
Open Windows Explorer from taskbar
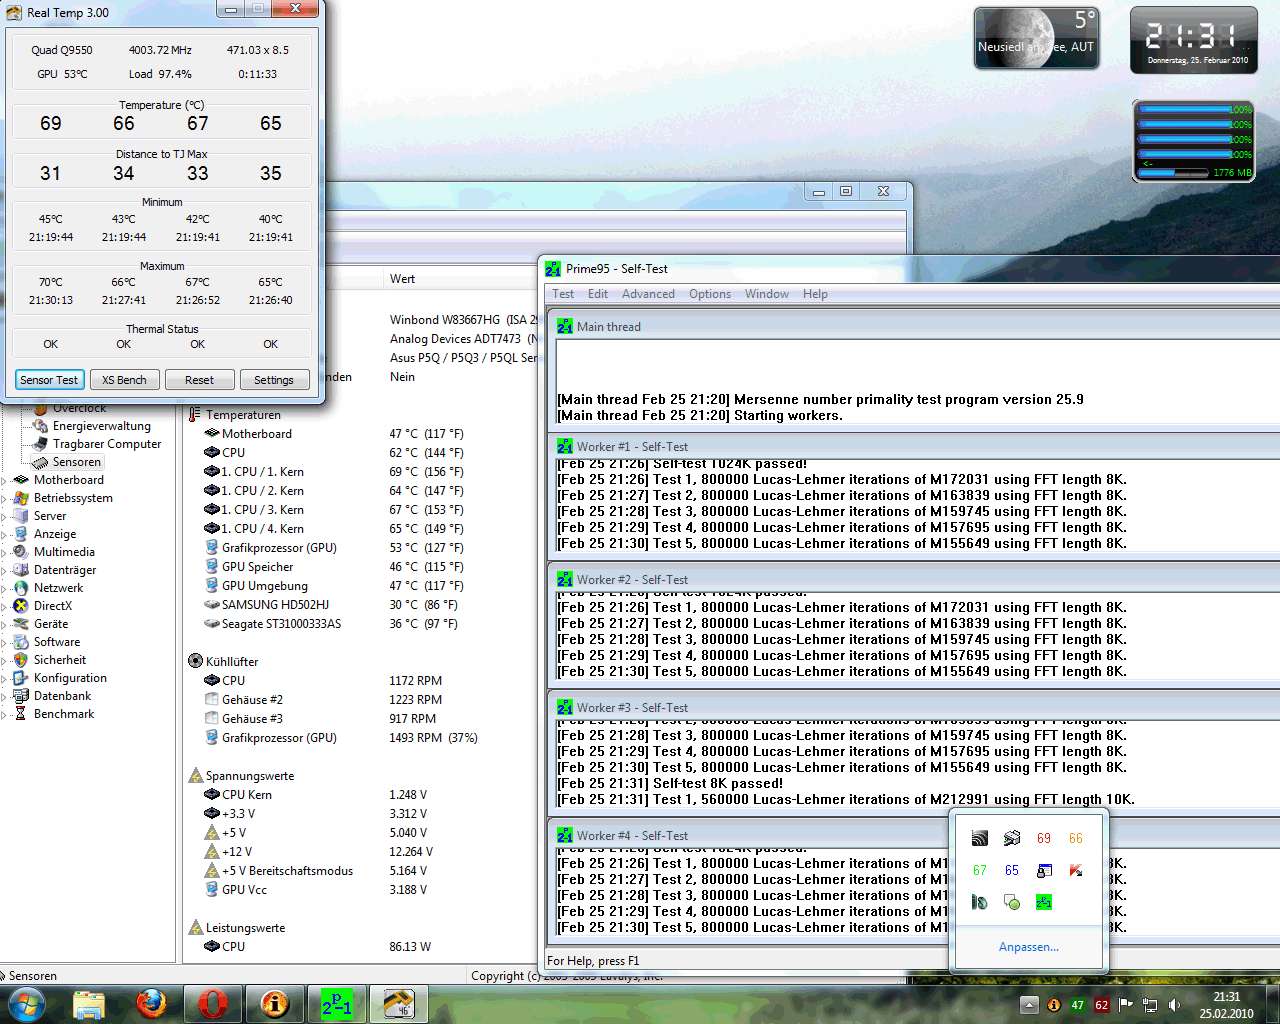(89, 1003)
